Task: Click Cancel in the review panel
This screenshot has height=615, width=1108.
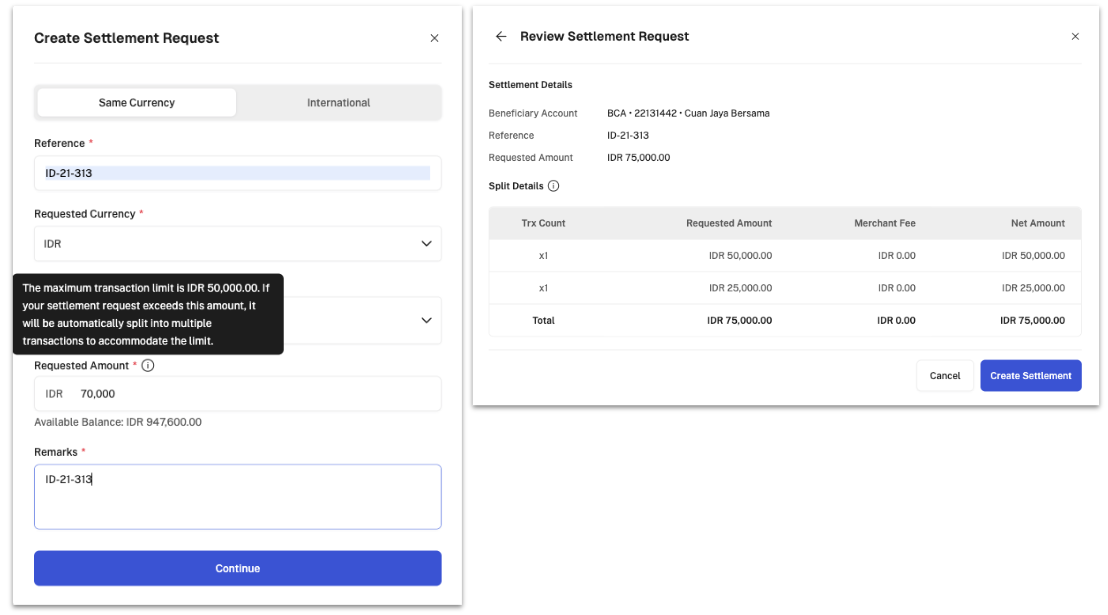Action: coord(944,376)
